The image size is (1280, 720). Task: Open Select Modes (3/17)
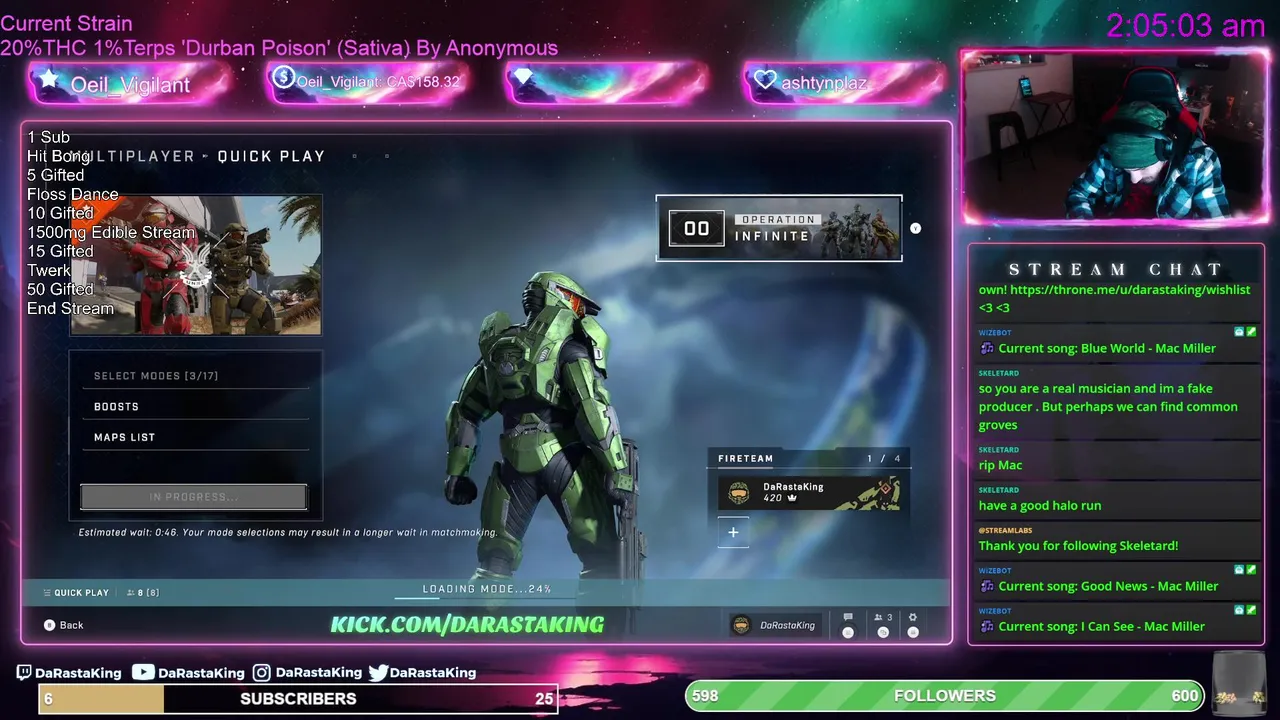194,376
